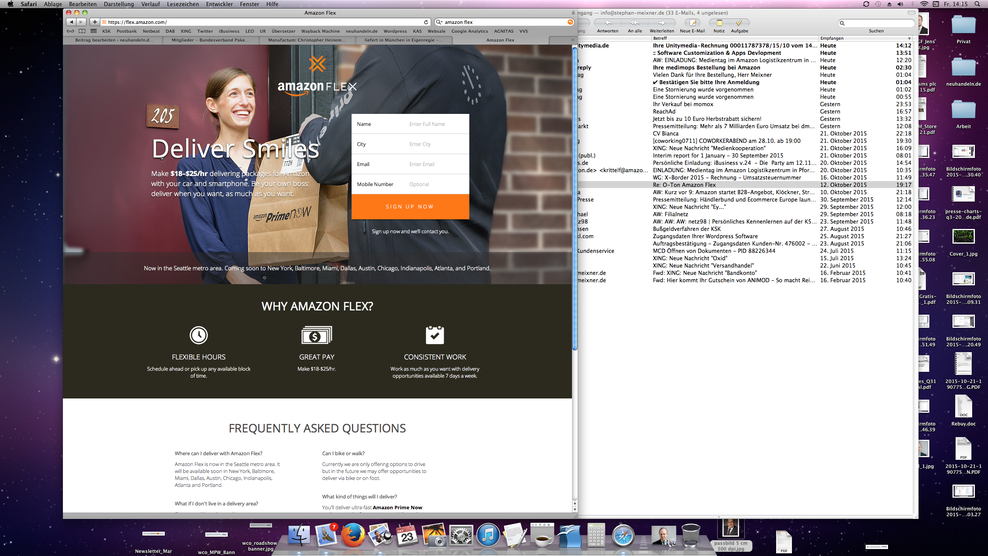Select email Ihre medimops Bestellung bei Amazon
This screenshot has height=556, width=988.
pyautogui.click(x=745, y=67)
